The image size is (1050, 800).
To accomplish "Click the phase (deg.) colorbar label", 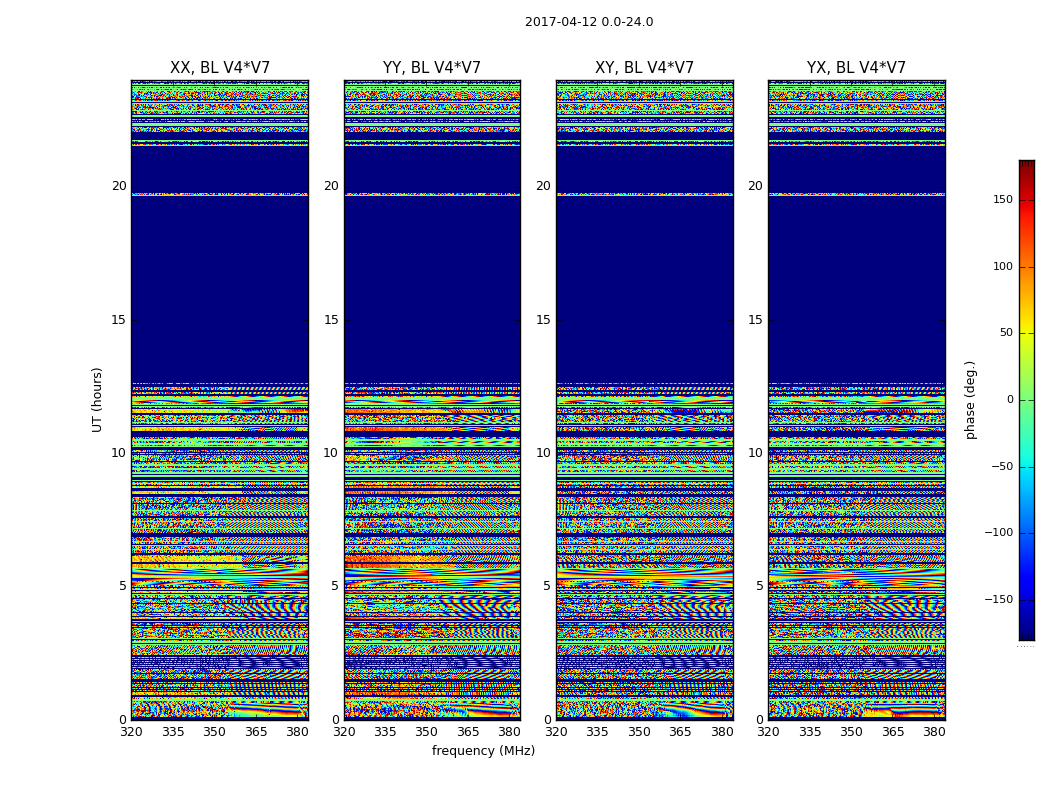I will pyautogui.click(x=970, y=399).
